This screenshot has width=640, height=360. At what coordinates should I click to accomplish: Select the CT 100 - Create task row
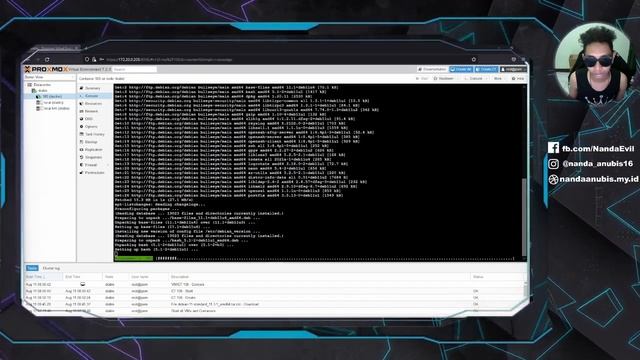(273, 298)
